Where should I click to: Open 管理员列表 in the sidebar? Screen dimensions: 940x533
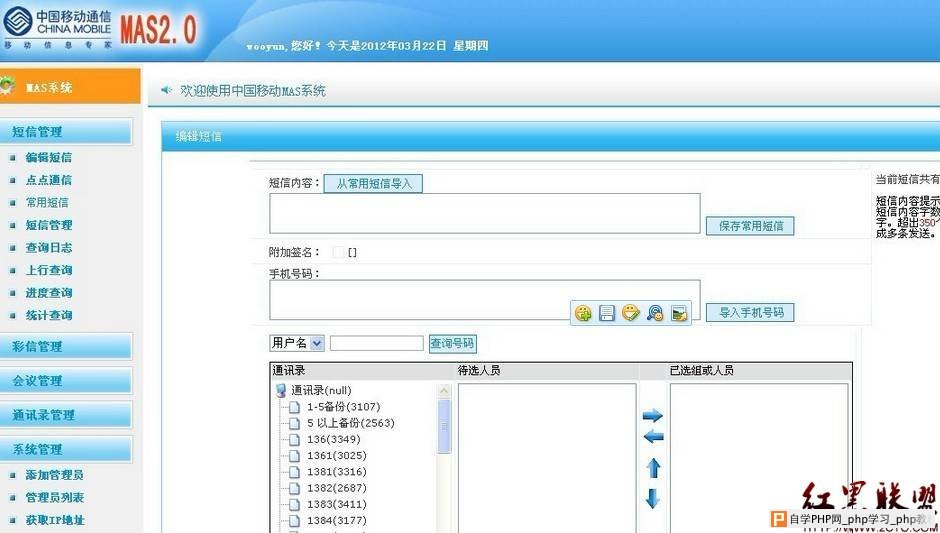[x=55, y=498]
